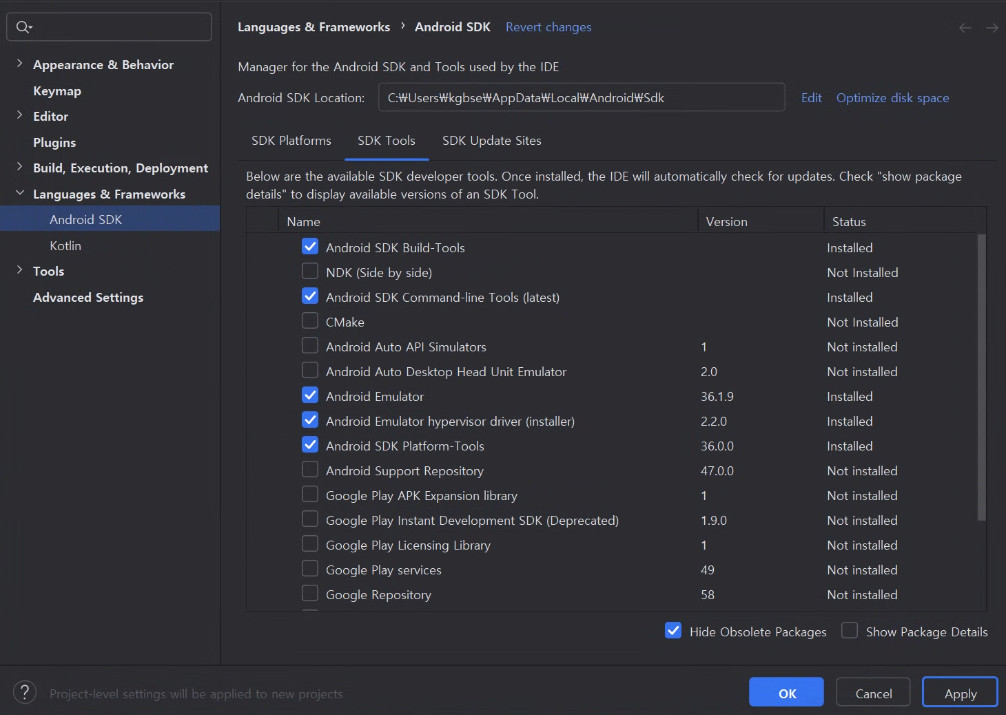1006x715 pixels.
Task: Click version 36.0.0 of Platform-Tools
Action: [717, 446]
